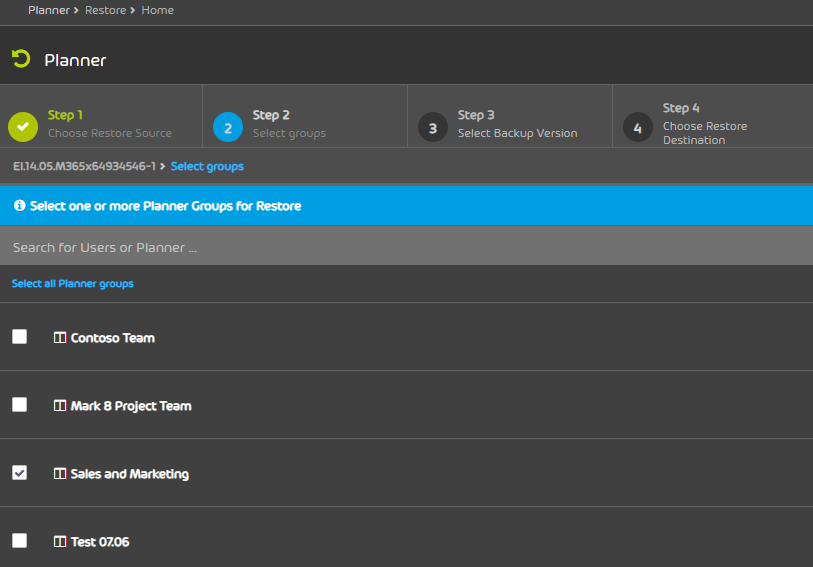Screen dimensions: 813x567
Task: Click the green checkmark circle for Step 1
Action: pyautogui.click(x=23, y=126)
